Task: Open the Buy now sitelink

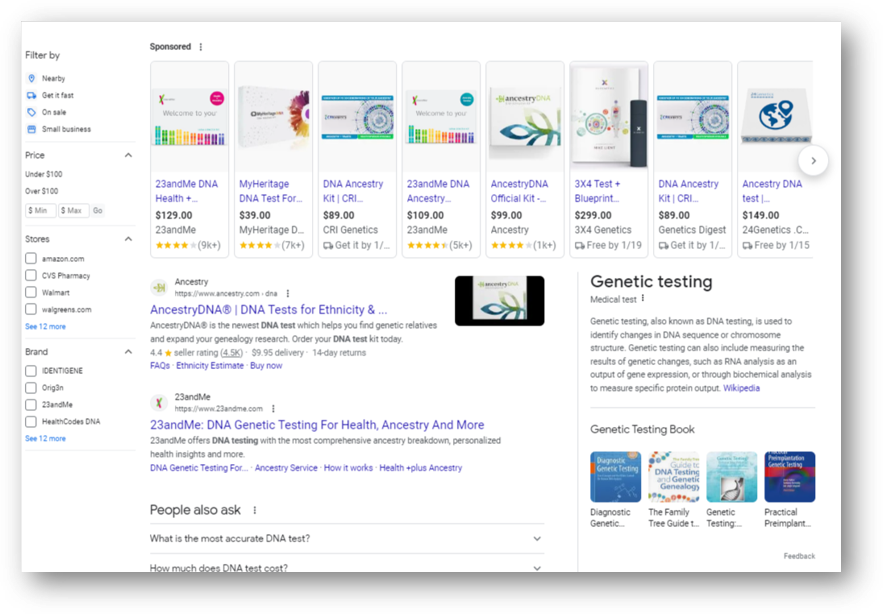Action: point(266,366)
